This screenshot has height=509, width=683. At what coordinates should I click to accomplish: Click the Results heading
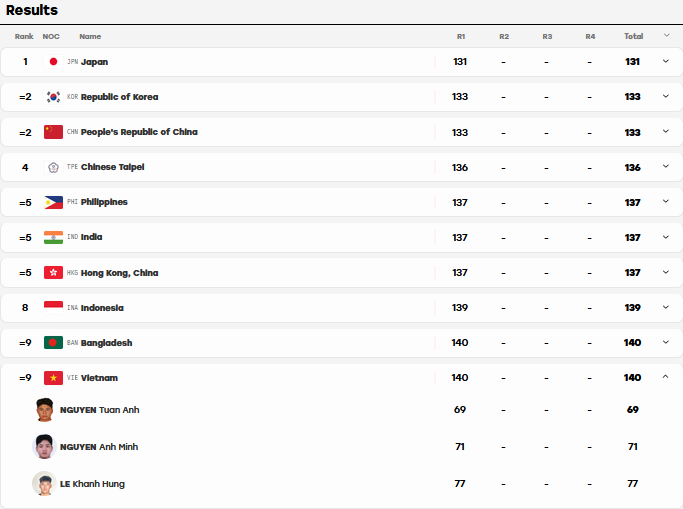click(32, 10)
